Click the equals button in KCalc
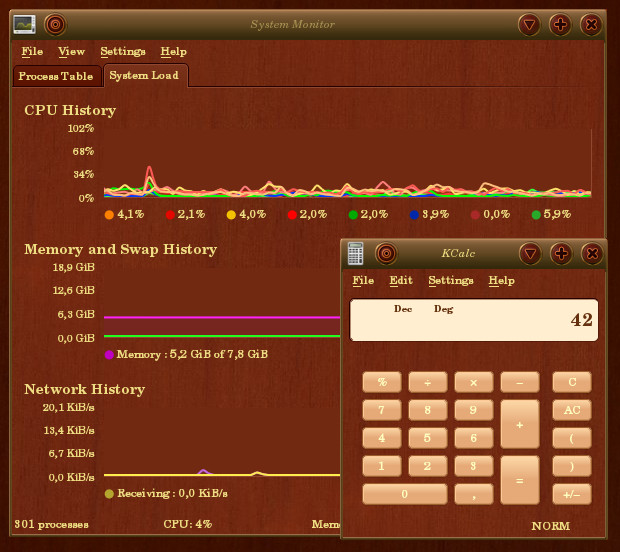Image resolution: width=620 pixels, height=552 pixels. [x=520, y=480]
